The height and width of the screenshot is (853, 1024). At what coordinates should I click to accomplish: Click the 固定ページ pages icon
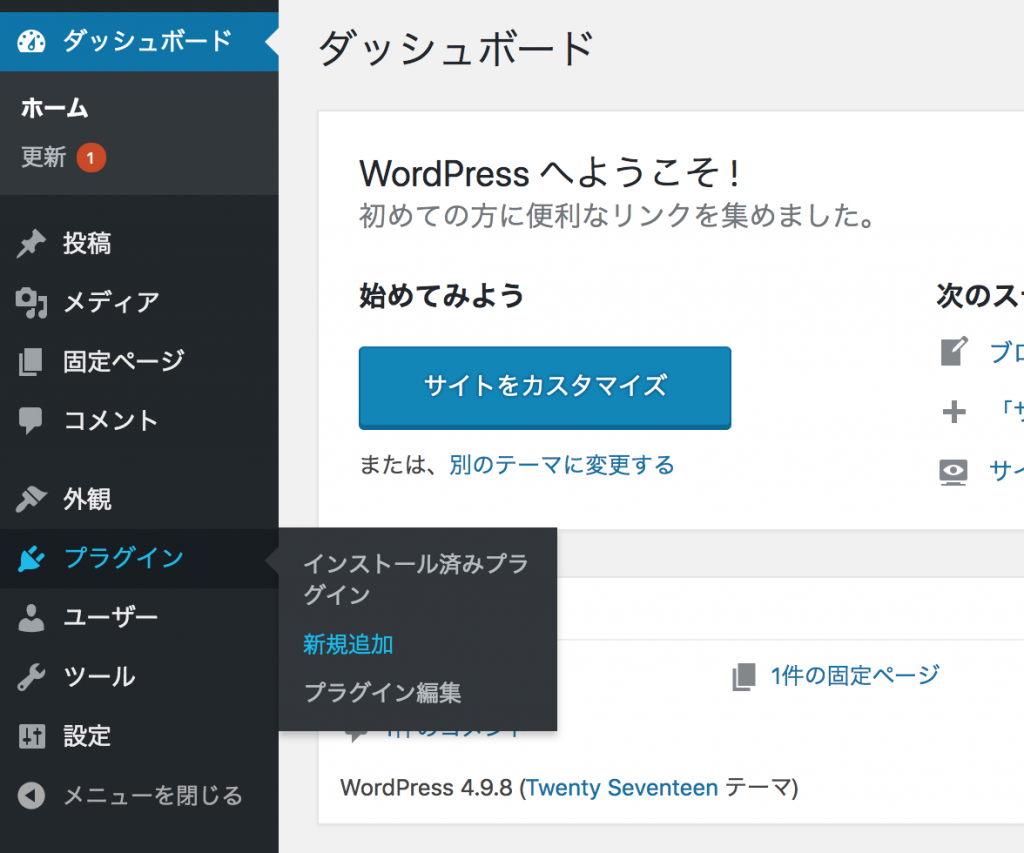click(x=31, y=361)
